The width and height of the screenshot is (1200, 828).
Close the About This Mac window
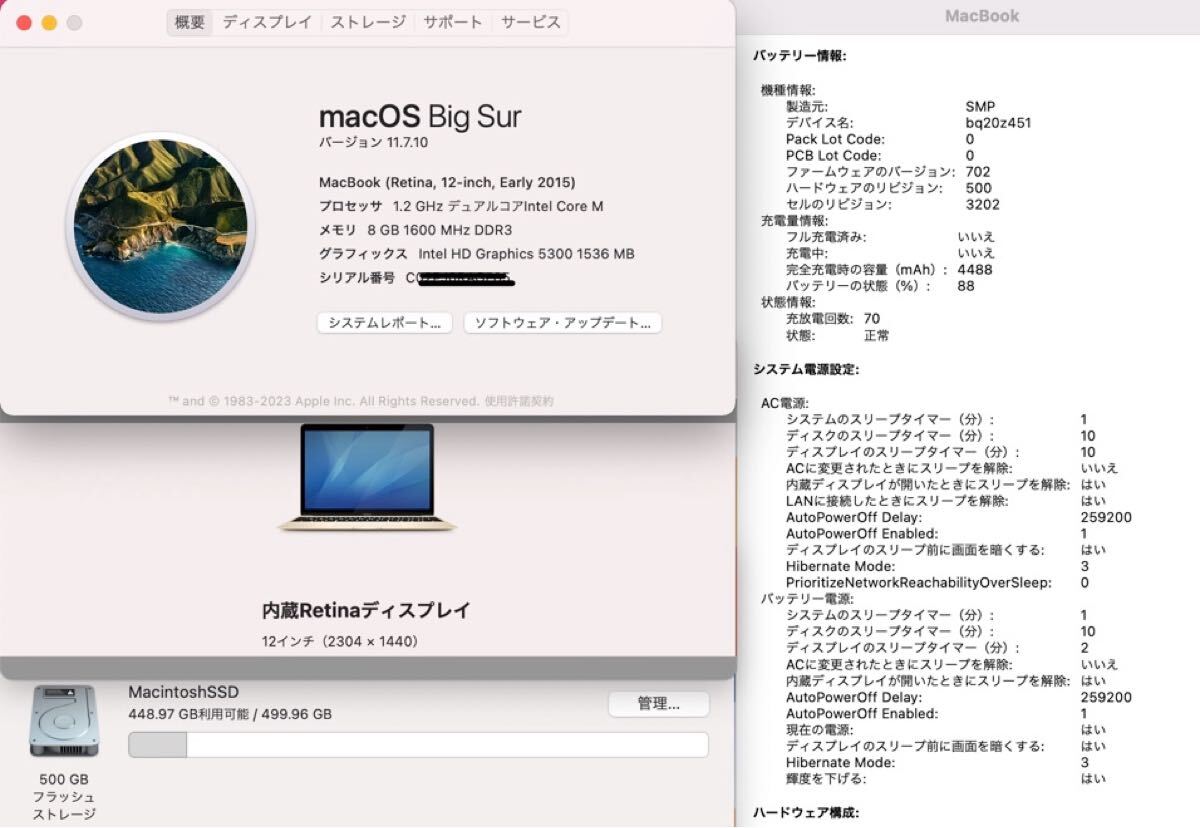pyautogui.click(x=24, y=22)
